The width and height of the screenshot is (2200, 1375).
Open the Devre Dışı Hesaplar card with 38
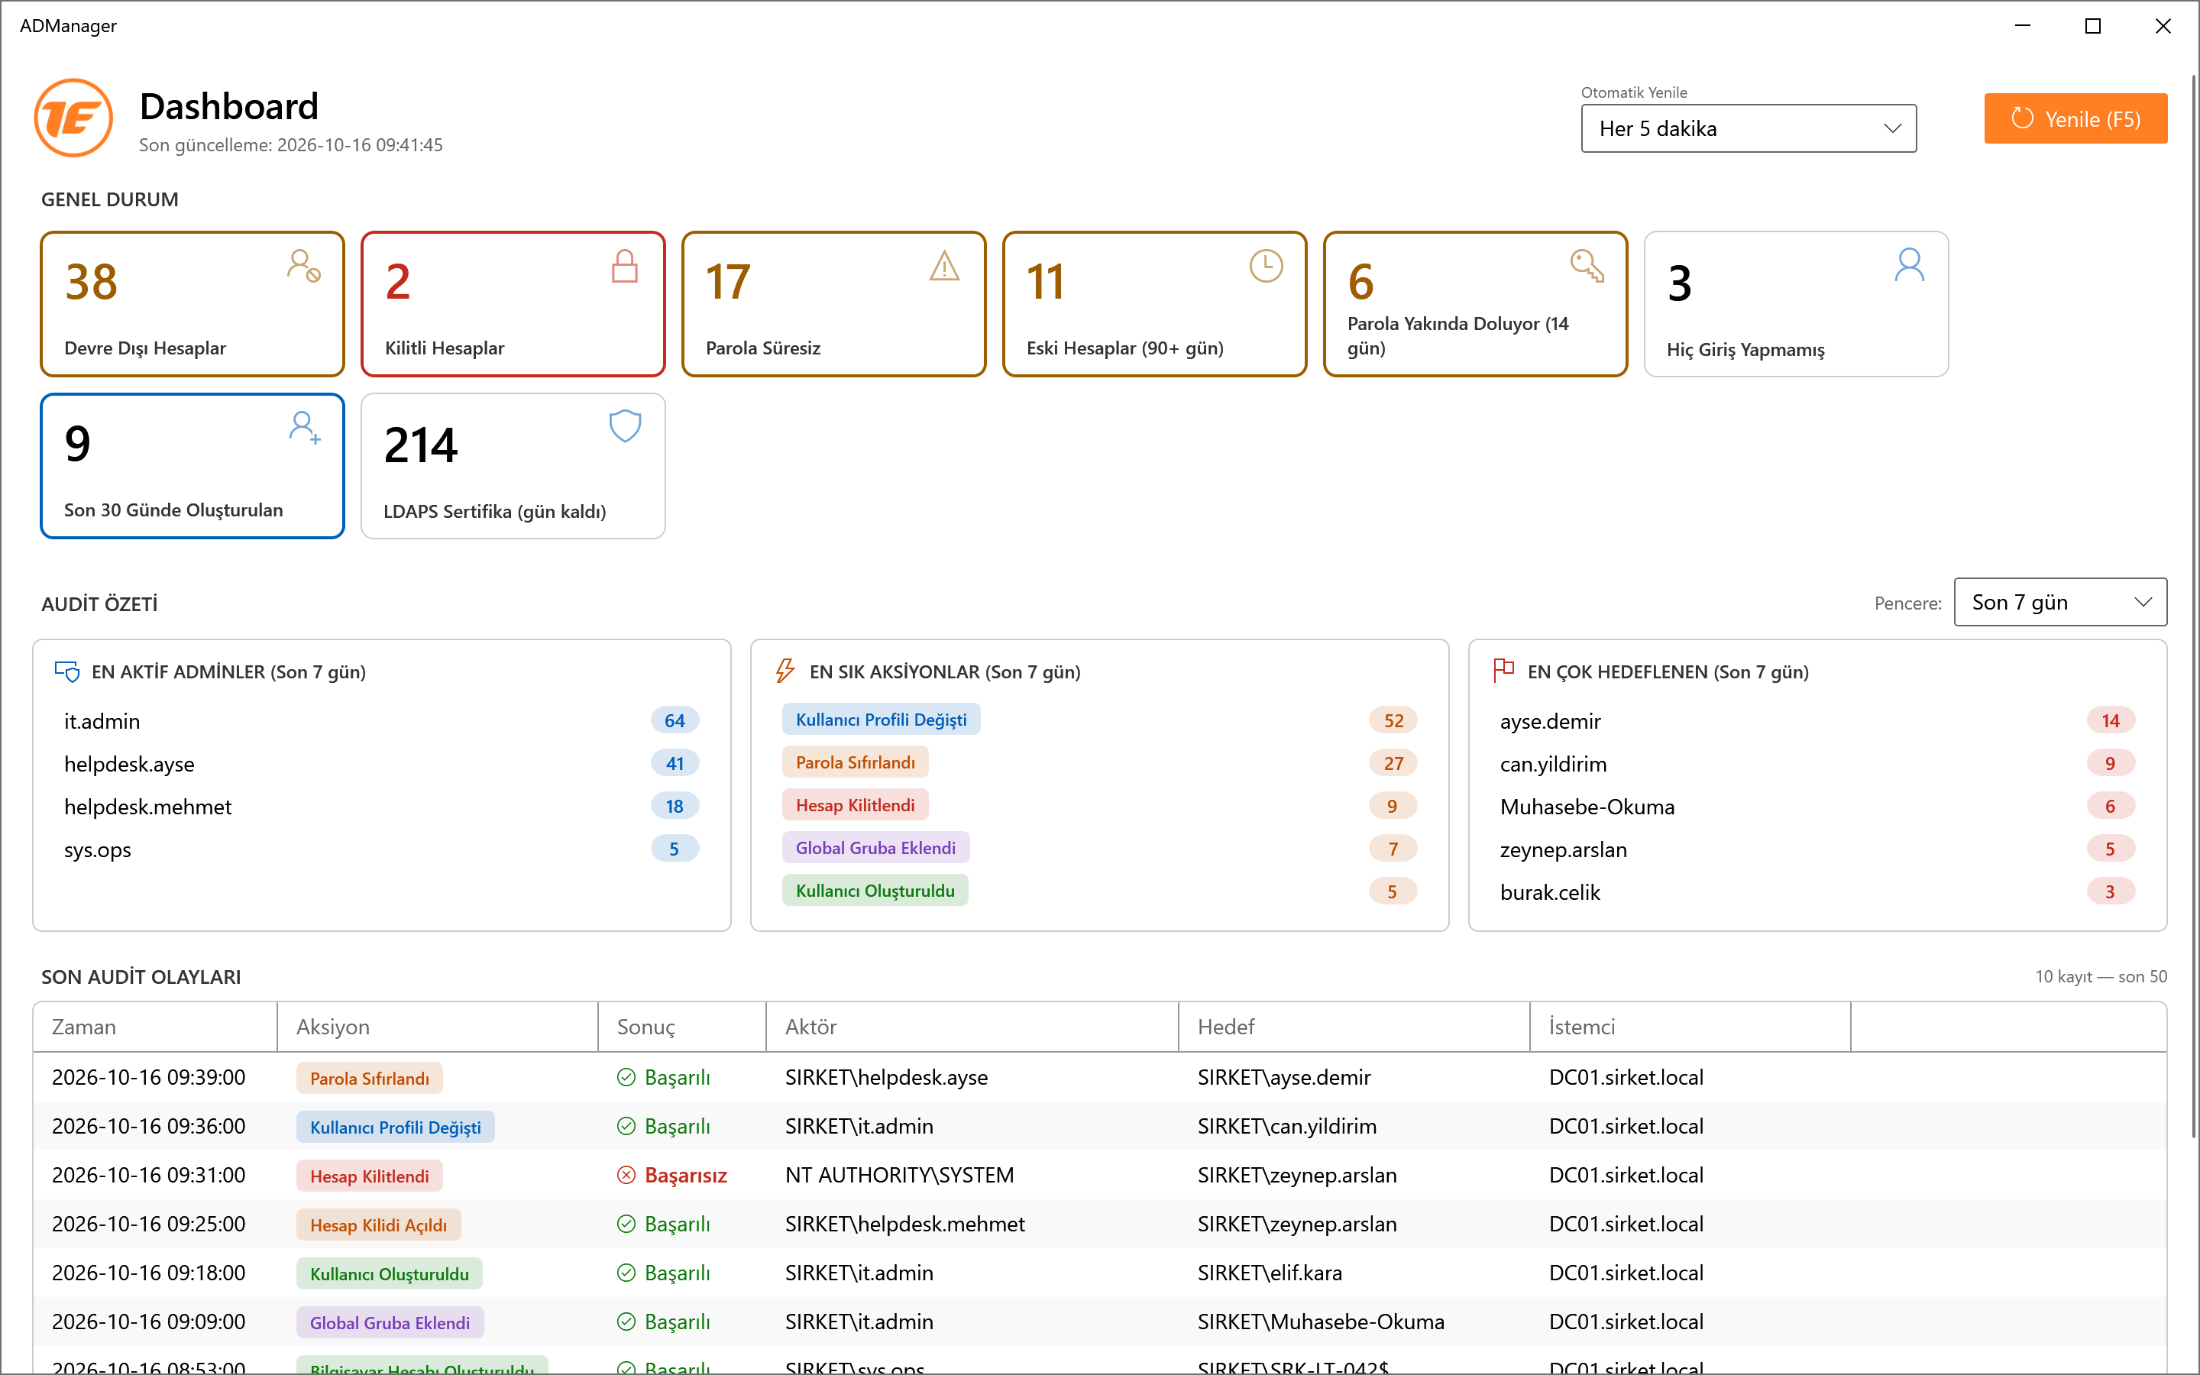pos(193,304)
